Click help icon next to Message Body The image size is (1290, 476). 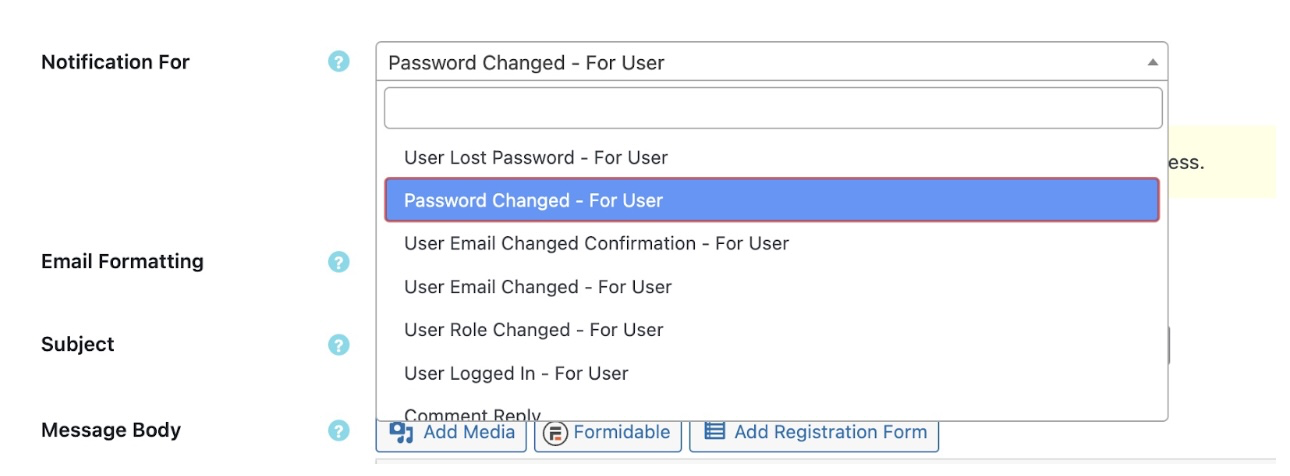click(339, 431)
